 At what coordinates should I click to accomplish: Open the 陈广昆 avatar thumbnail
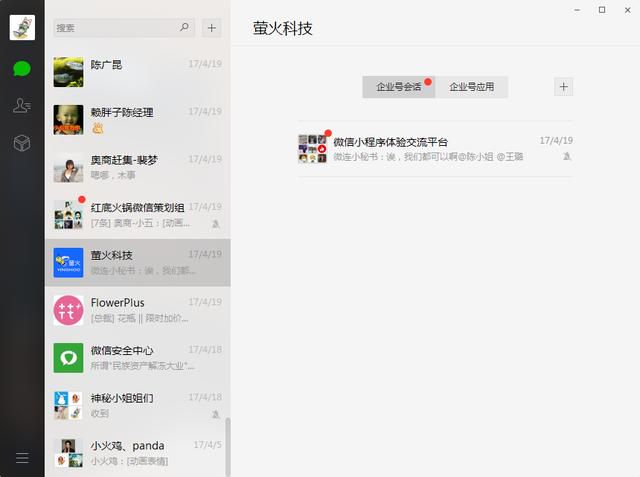[x=69, y=72]
